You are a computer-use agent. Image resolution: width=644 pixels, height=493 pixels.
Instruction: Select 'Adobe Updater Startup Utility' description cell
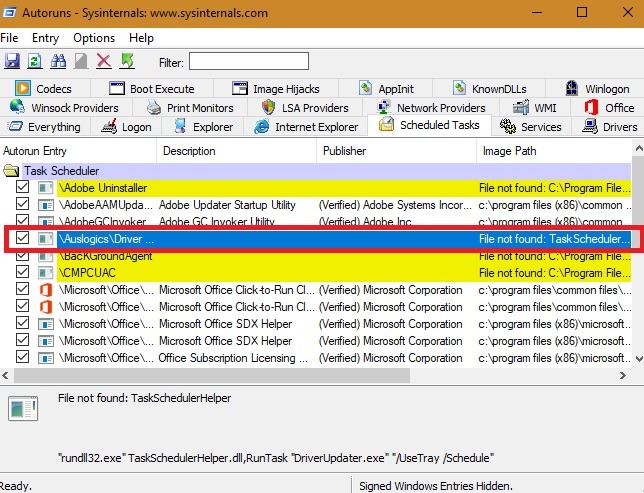pyautogui.click(x=227, y=205)
